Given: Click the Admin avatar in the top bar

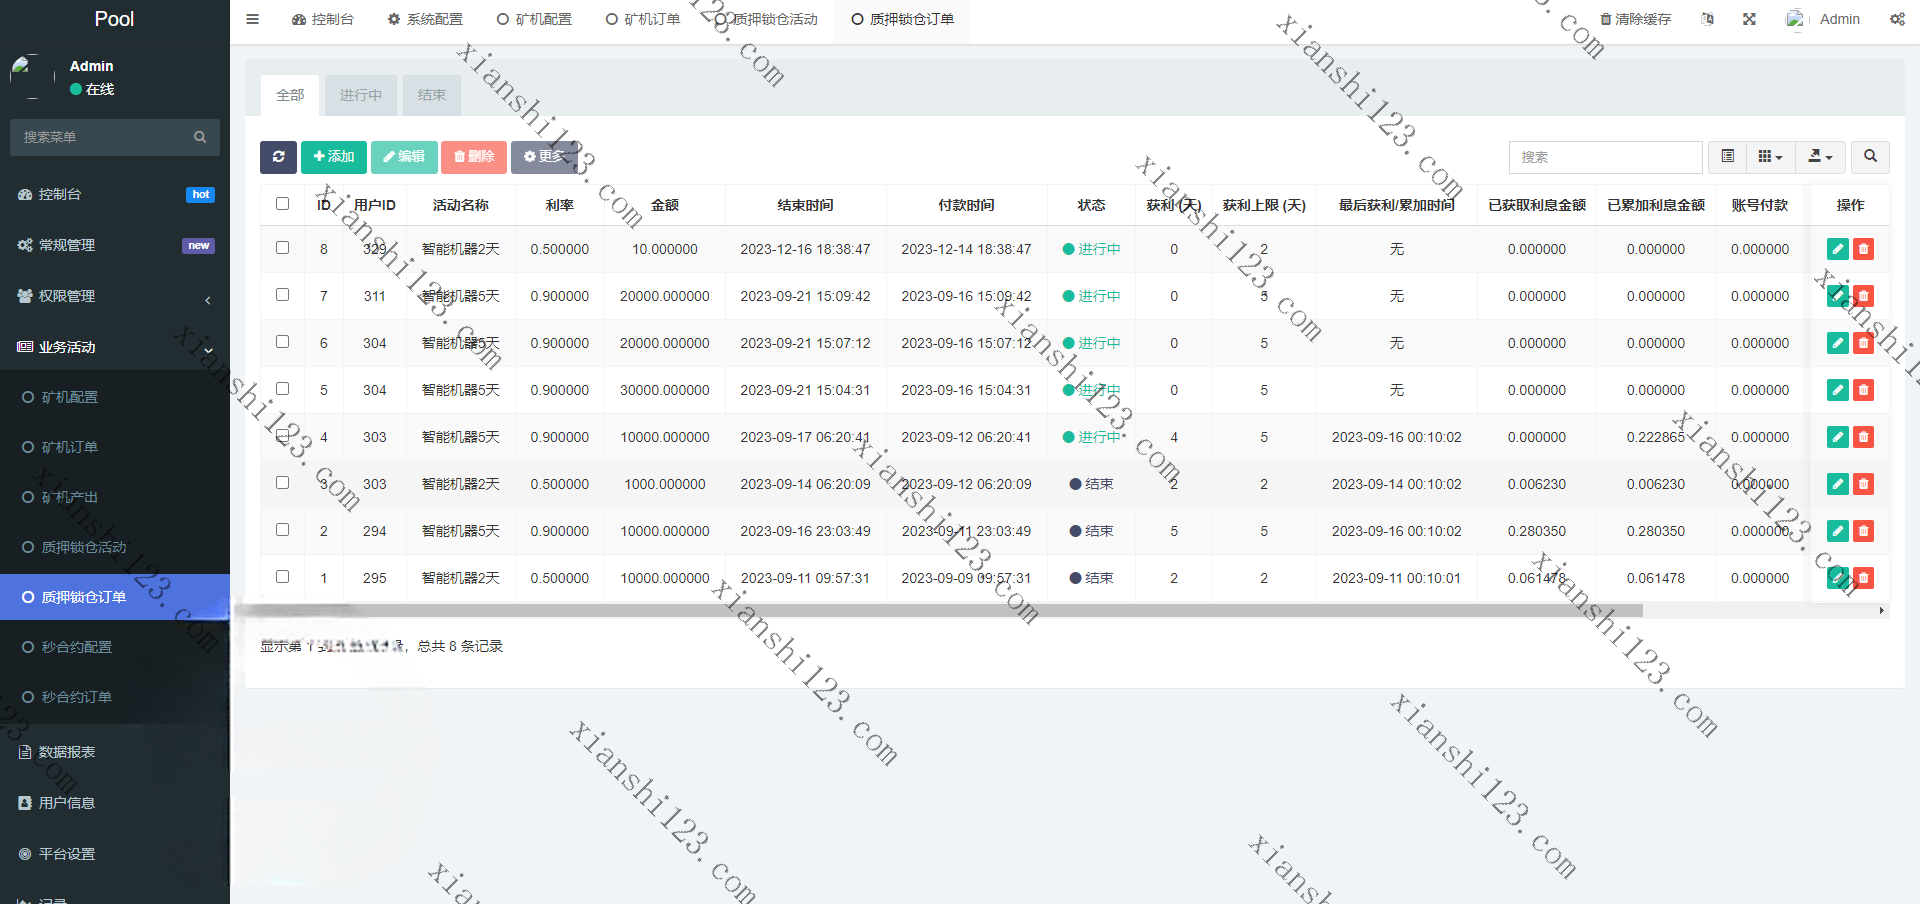Looking at the screenshot, I should [x=1797, y=19].
